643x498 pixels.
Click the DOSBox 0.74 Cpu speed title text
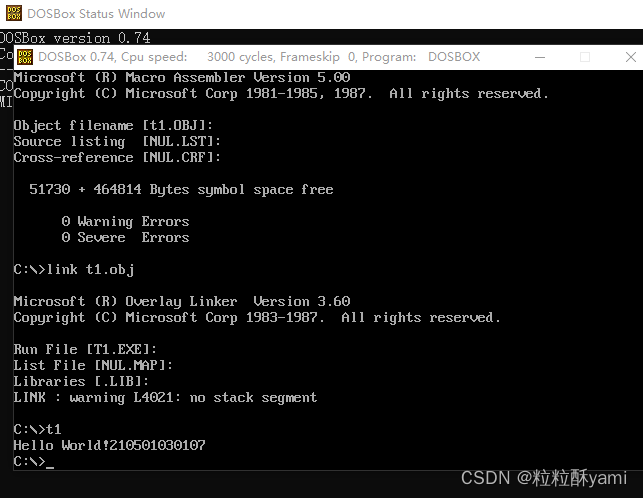259,57
